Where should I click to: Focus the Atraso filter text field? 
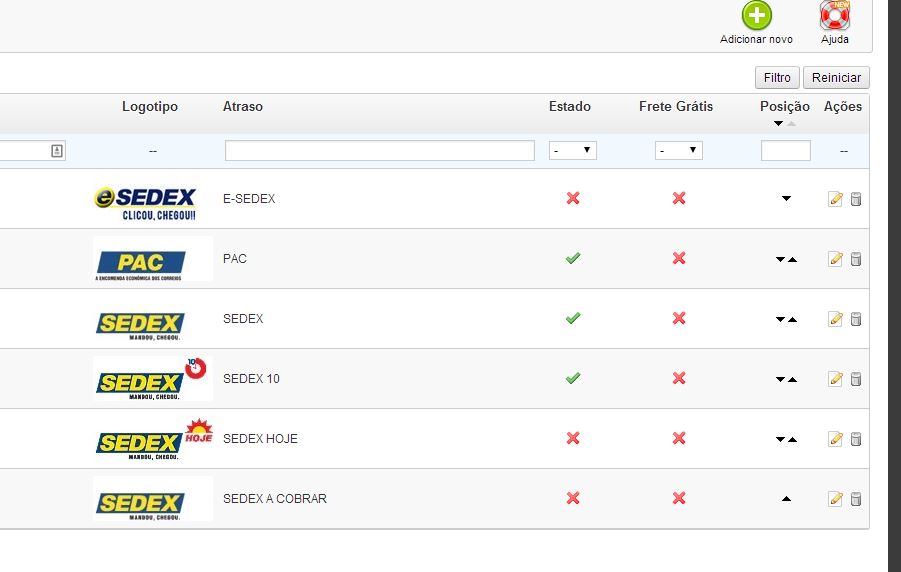click(380, 151)
